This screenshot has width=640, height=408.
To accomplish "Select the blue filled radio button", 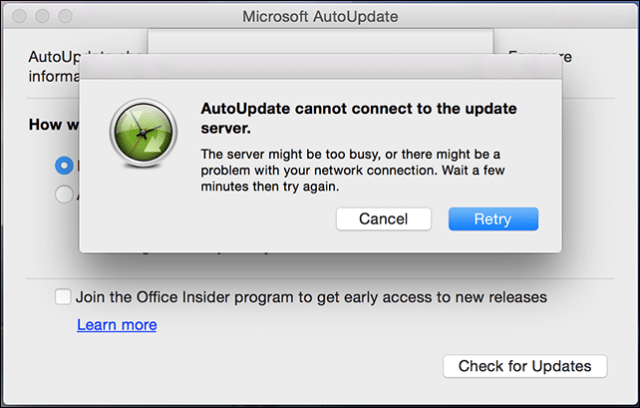I will [64, 166].
